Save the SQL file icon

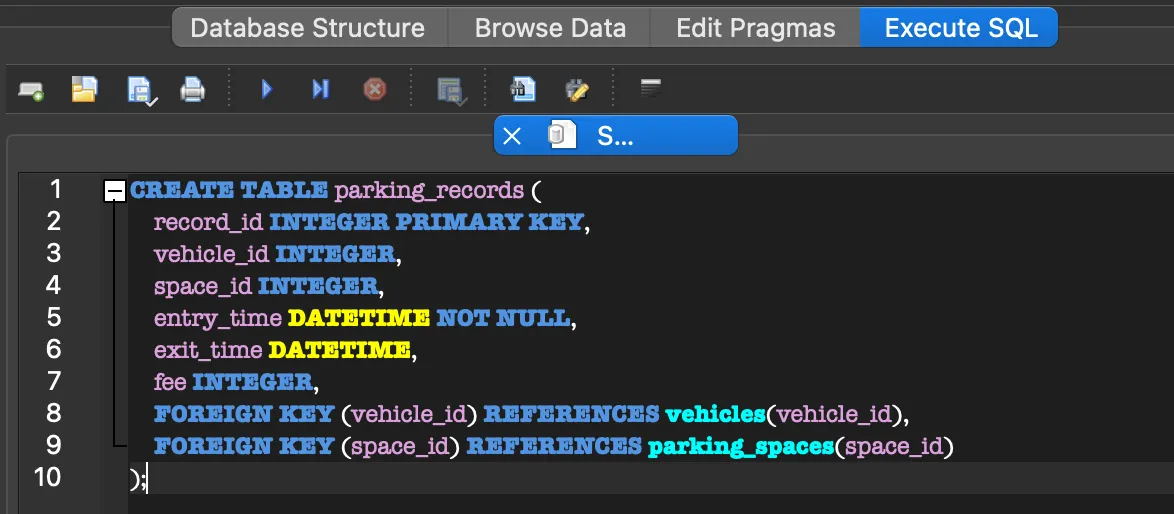point(142,91)
